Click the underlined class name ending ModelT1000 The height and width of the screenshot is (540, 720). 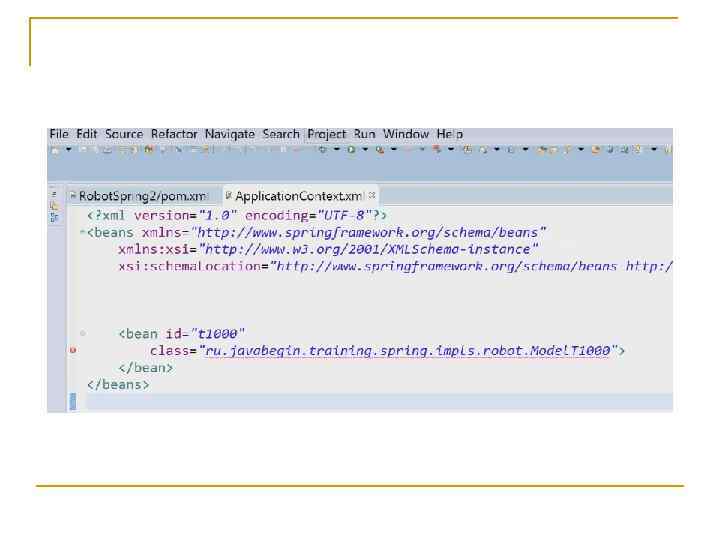[407, 351]
